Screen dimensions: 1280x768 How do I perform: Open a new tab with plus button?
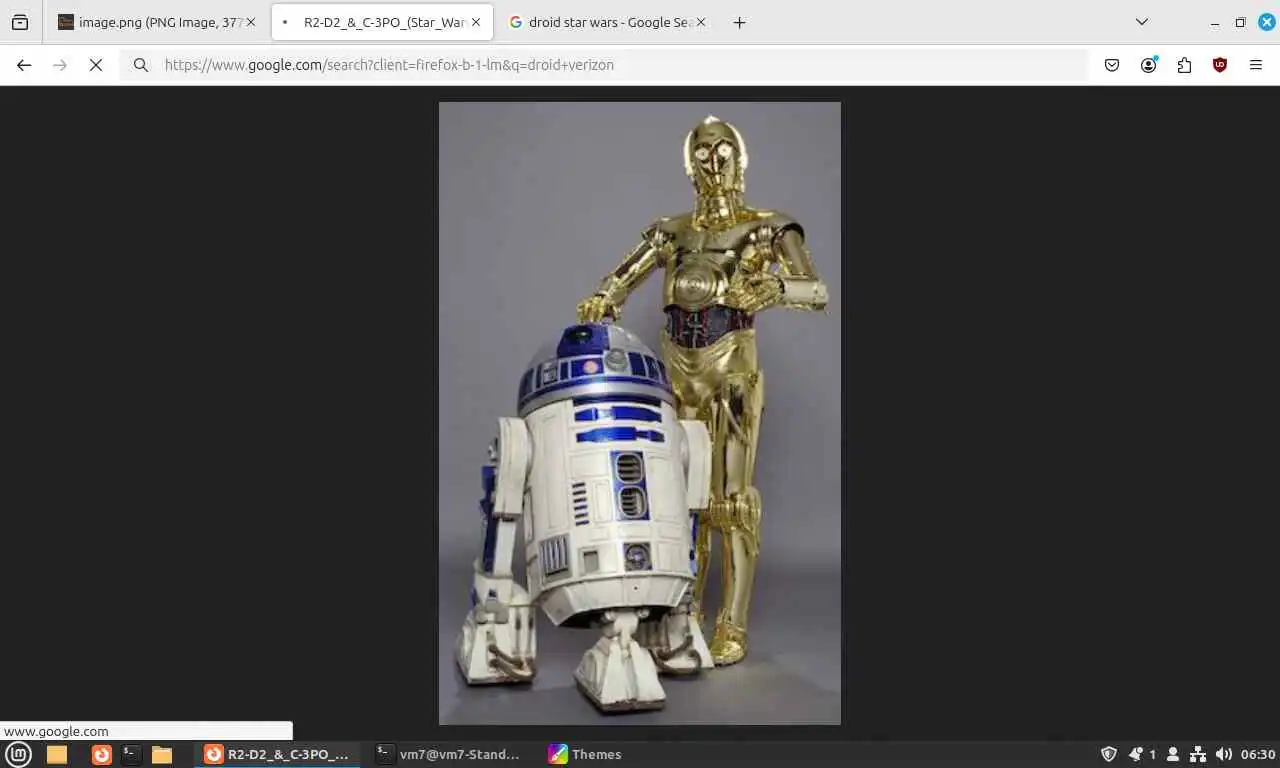pos(739,22)
